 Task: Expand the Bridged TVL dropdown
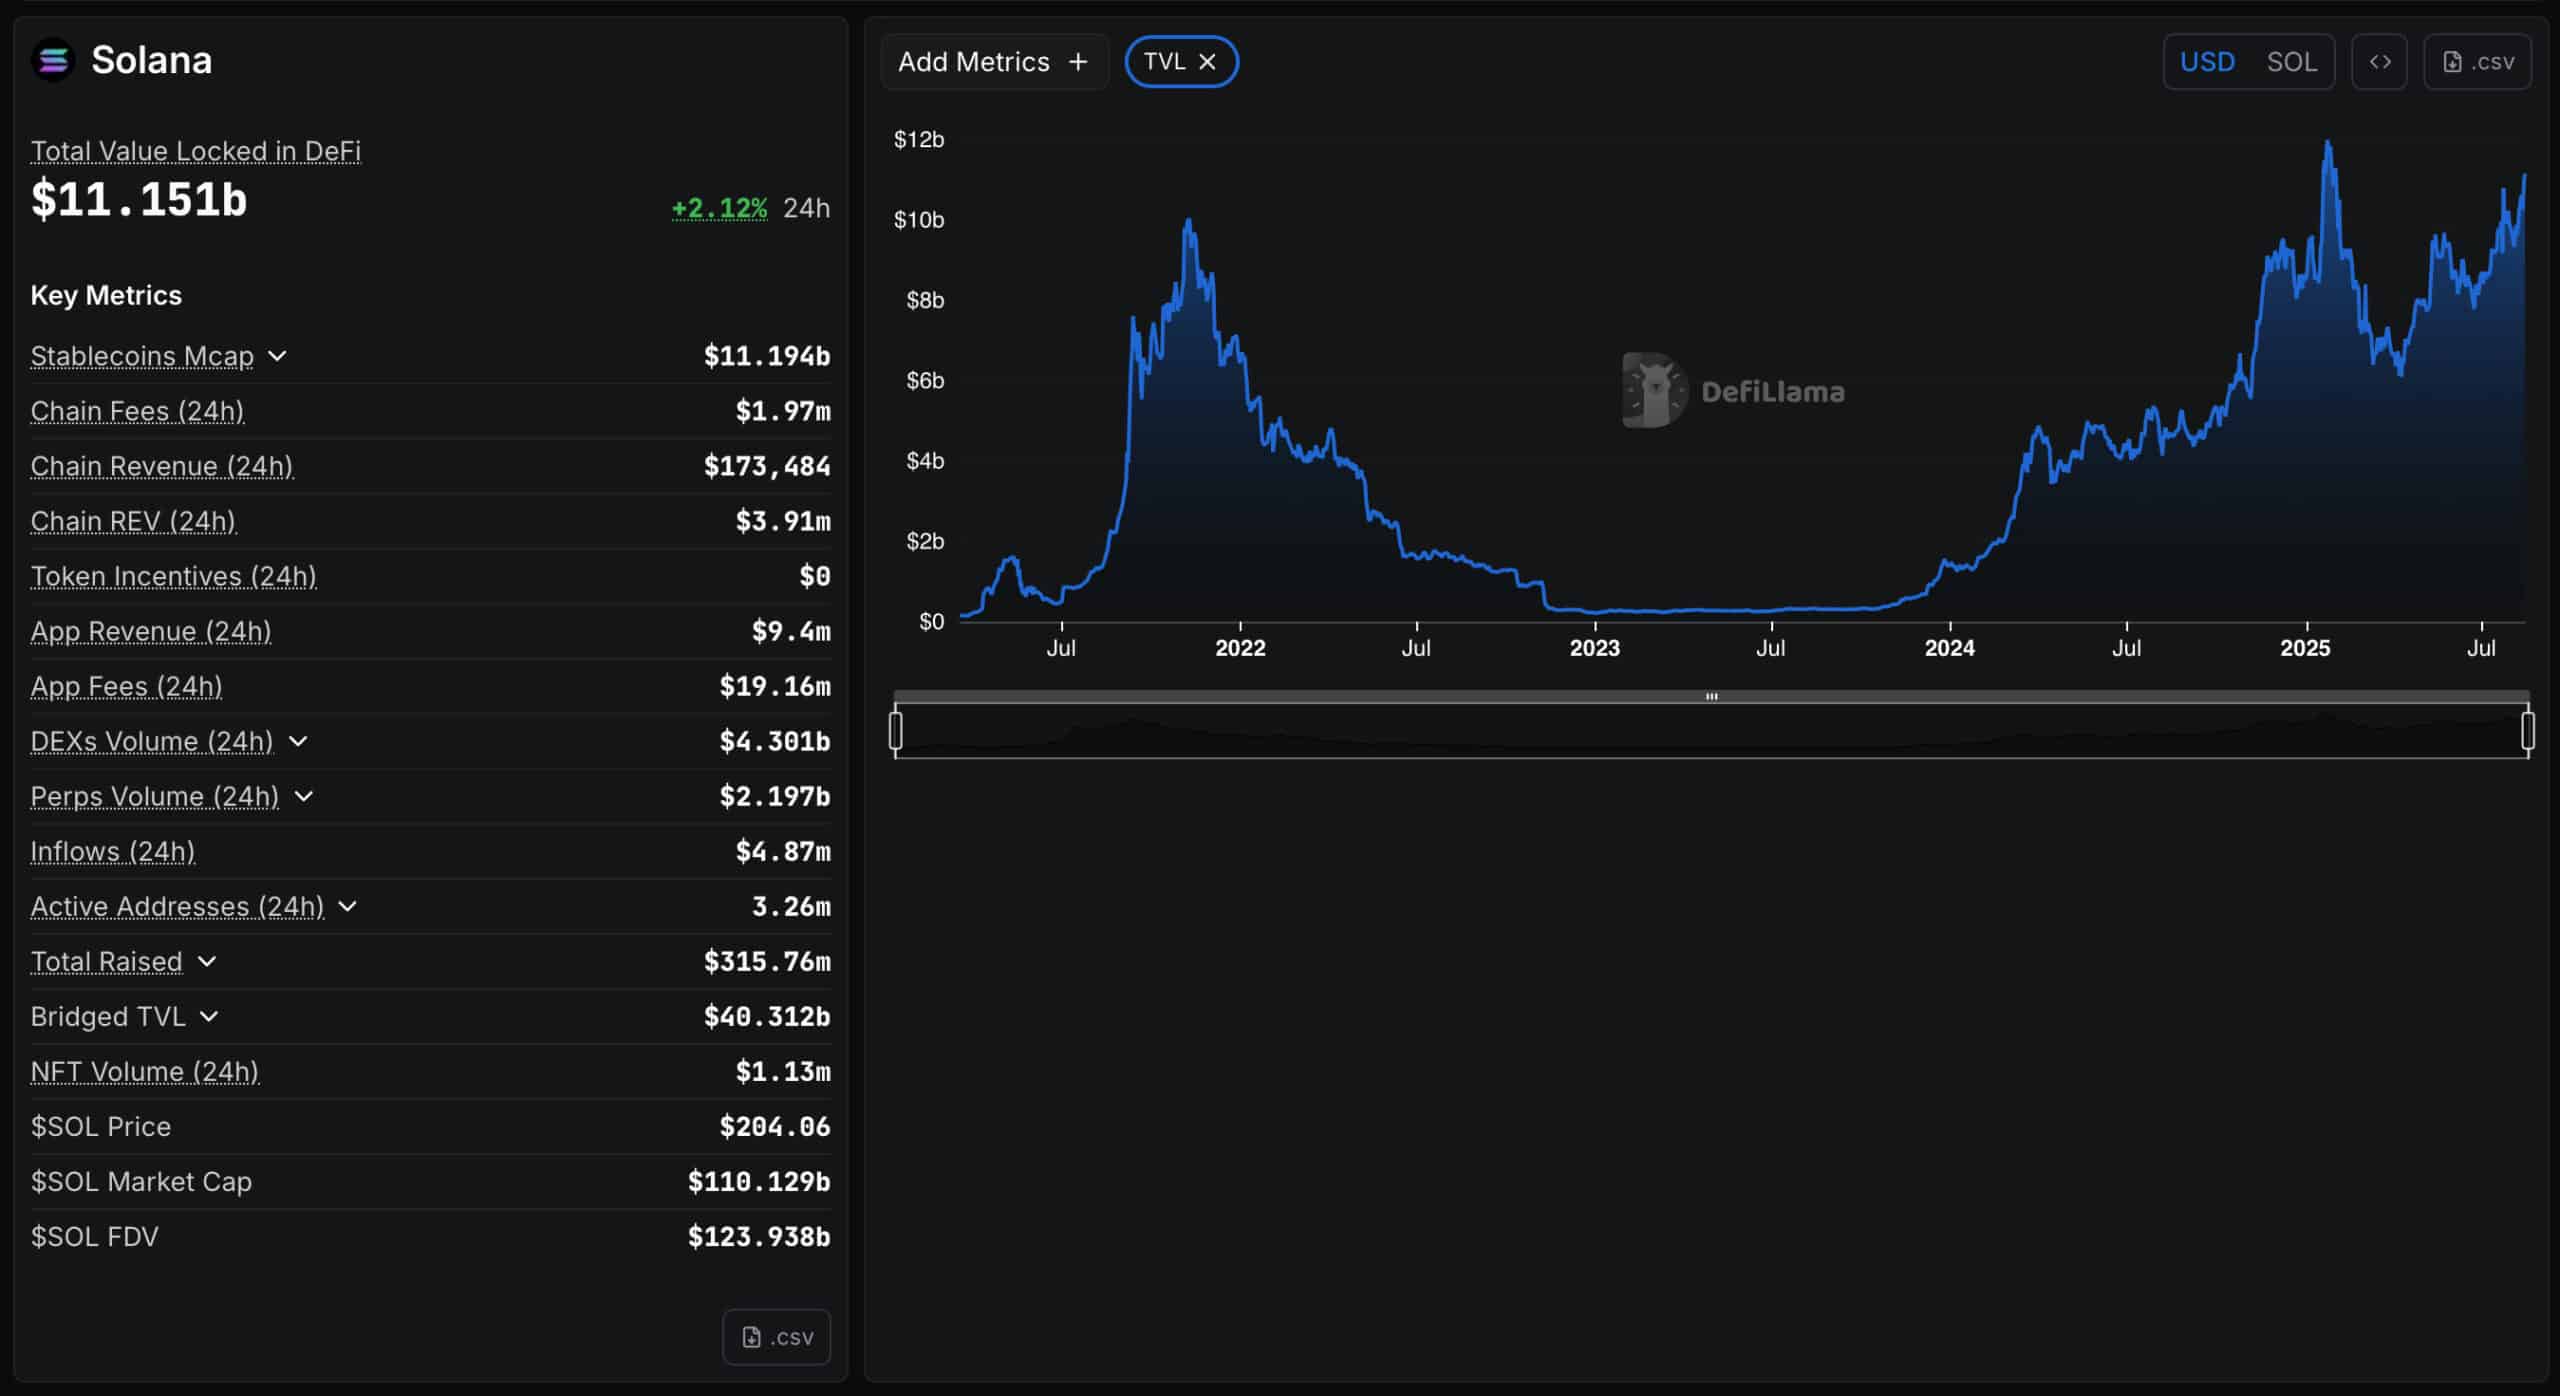coord(209,1016)
